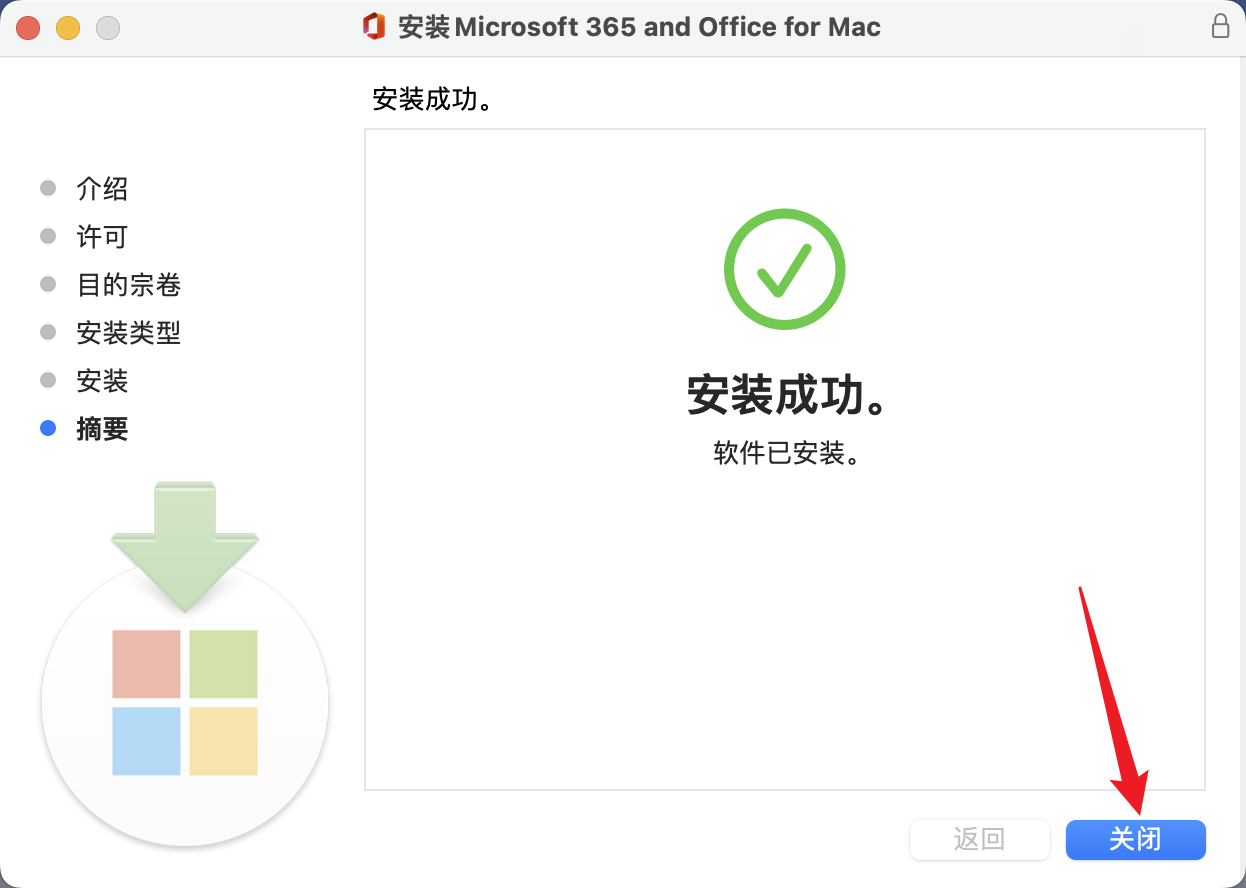
Task: Select the 介绍 step in sidebar
Action: pos(102,189)
